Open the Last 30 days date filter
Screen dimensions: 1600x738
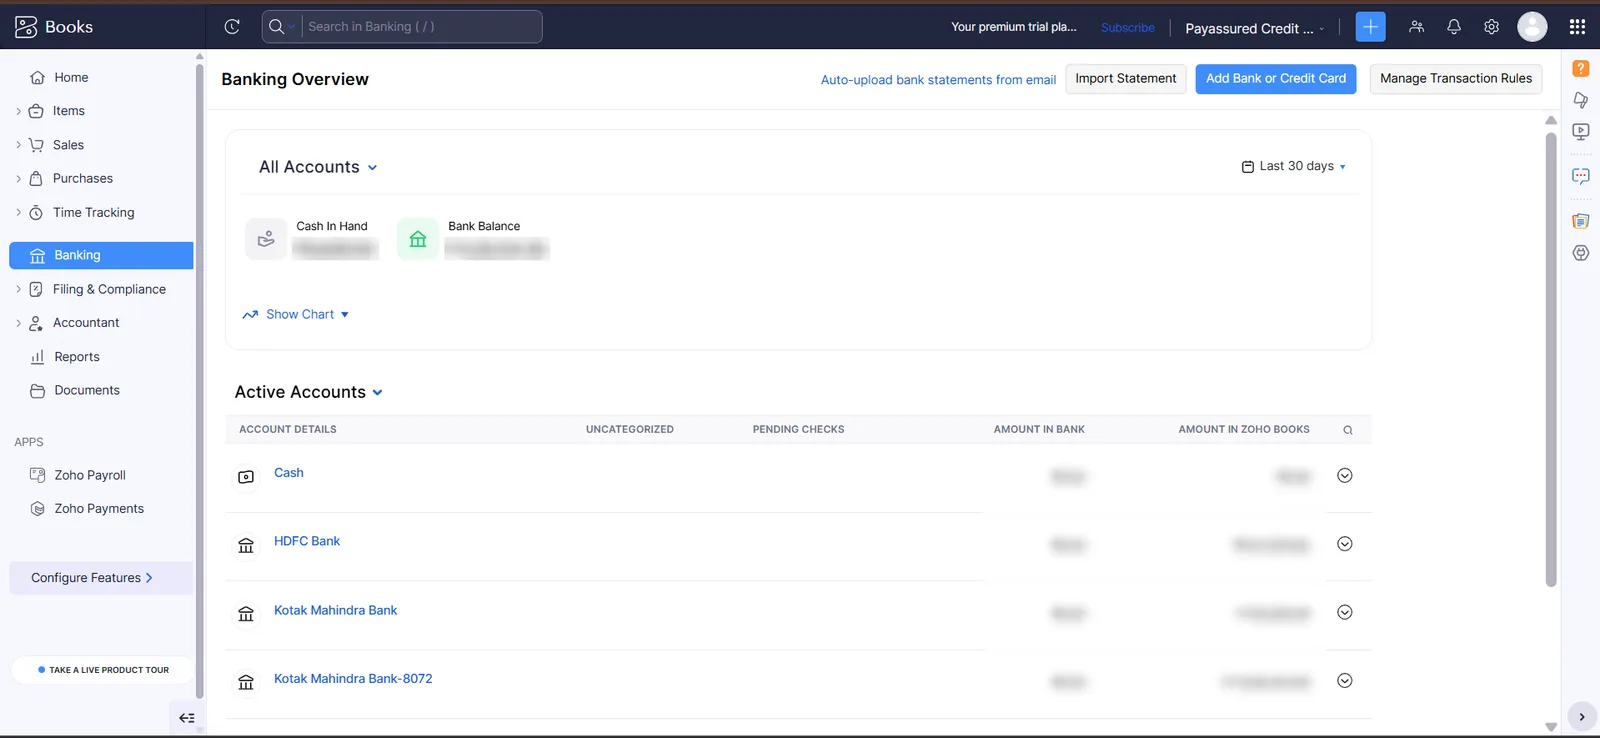(1294, 166)
